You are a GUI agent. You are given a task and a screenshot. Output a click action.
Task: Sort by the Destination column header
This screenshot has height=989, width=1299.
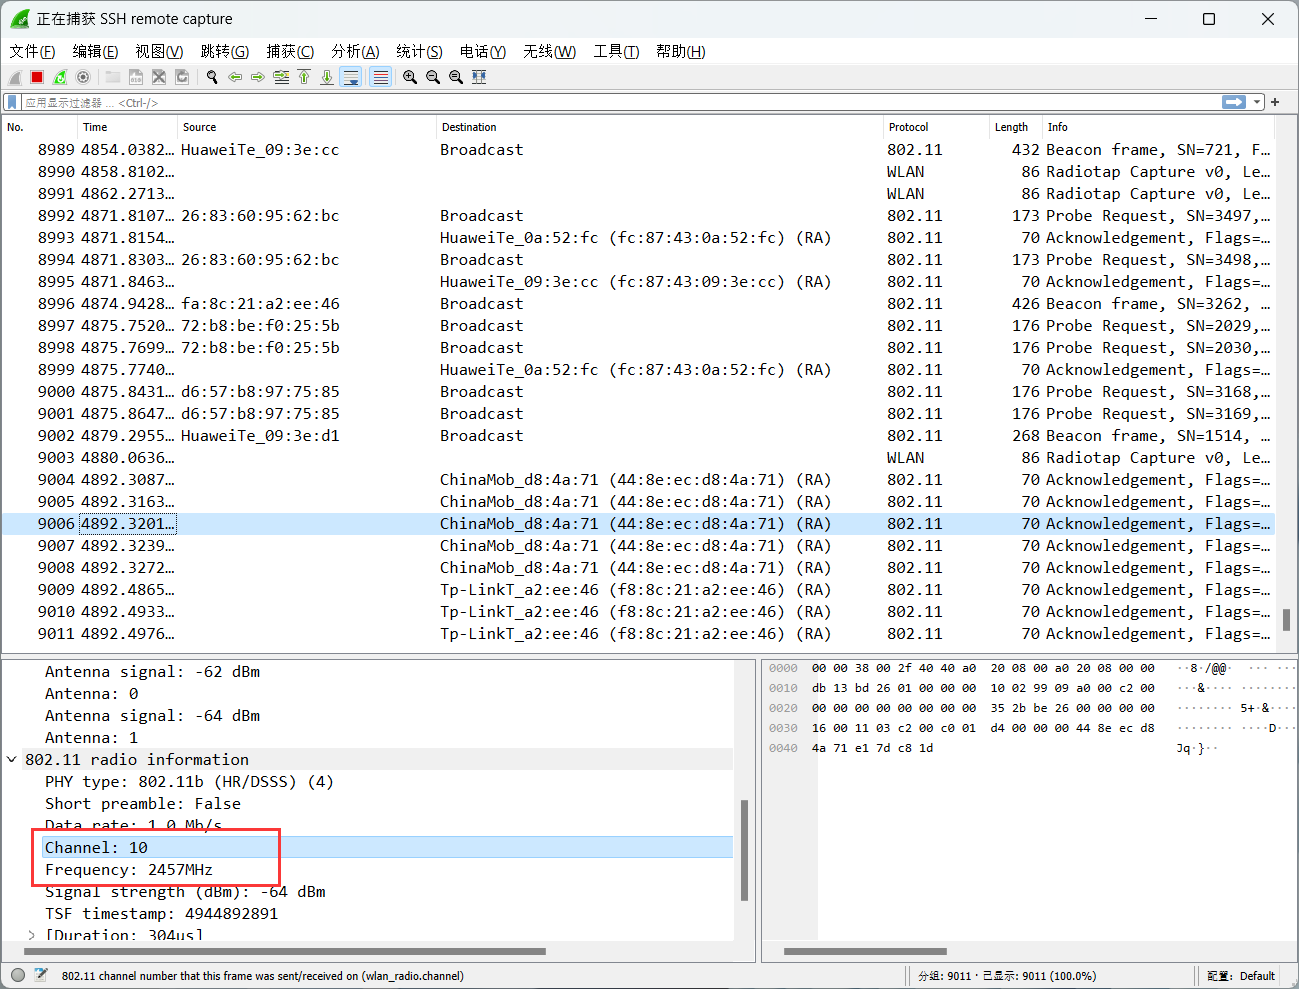pyautogui.click(x=660, y=127)
